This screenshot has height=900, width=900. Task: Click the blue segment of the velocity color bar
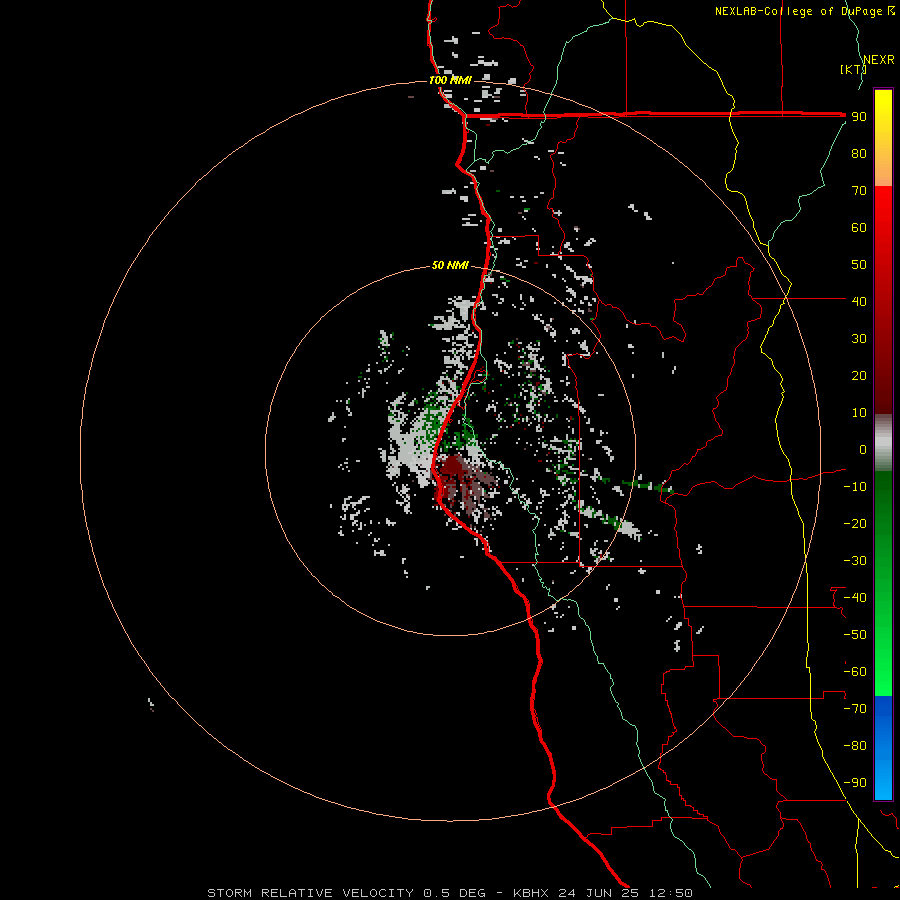pos(883,747)
